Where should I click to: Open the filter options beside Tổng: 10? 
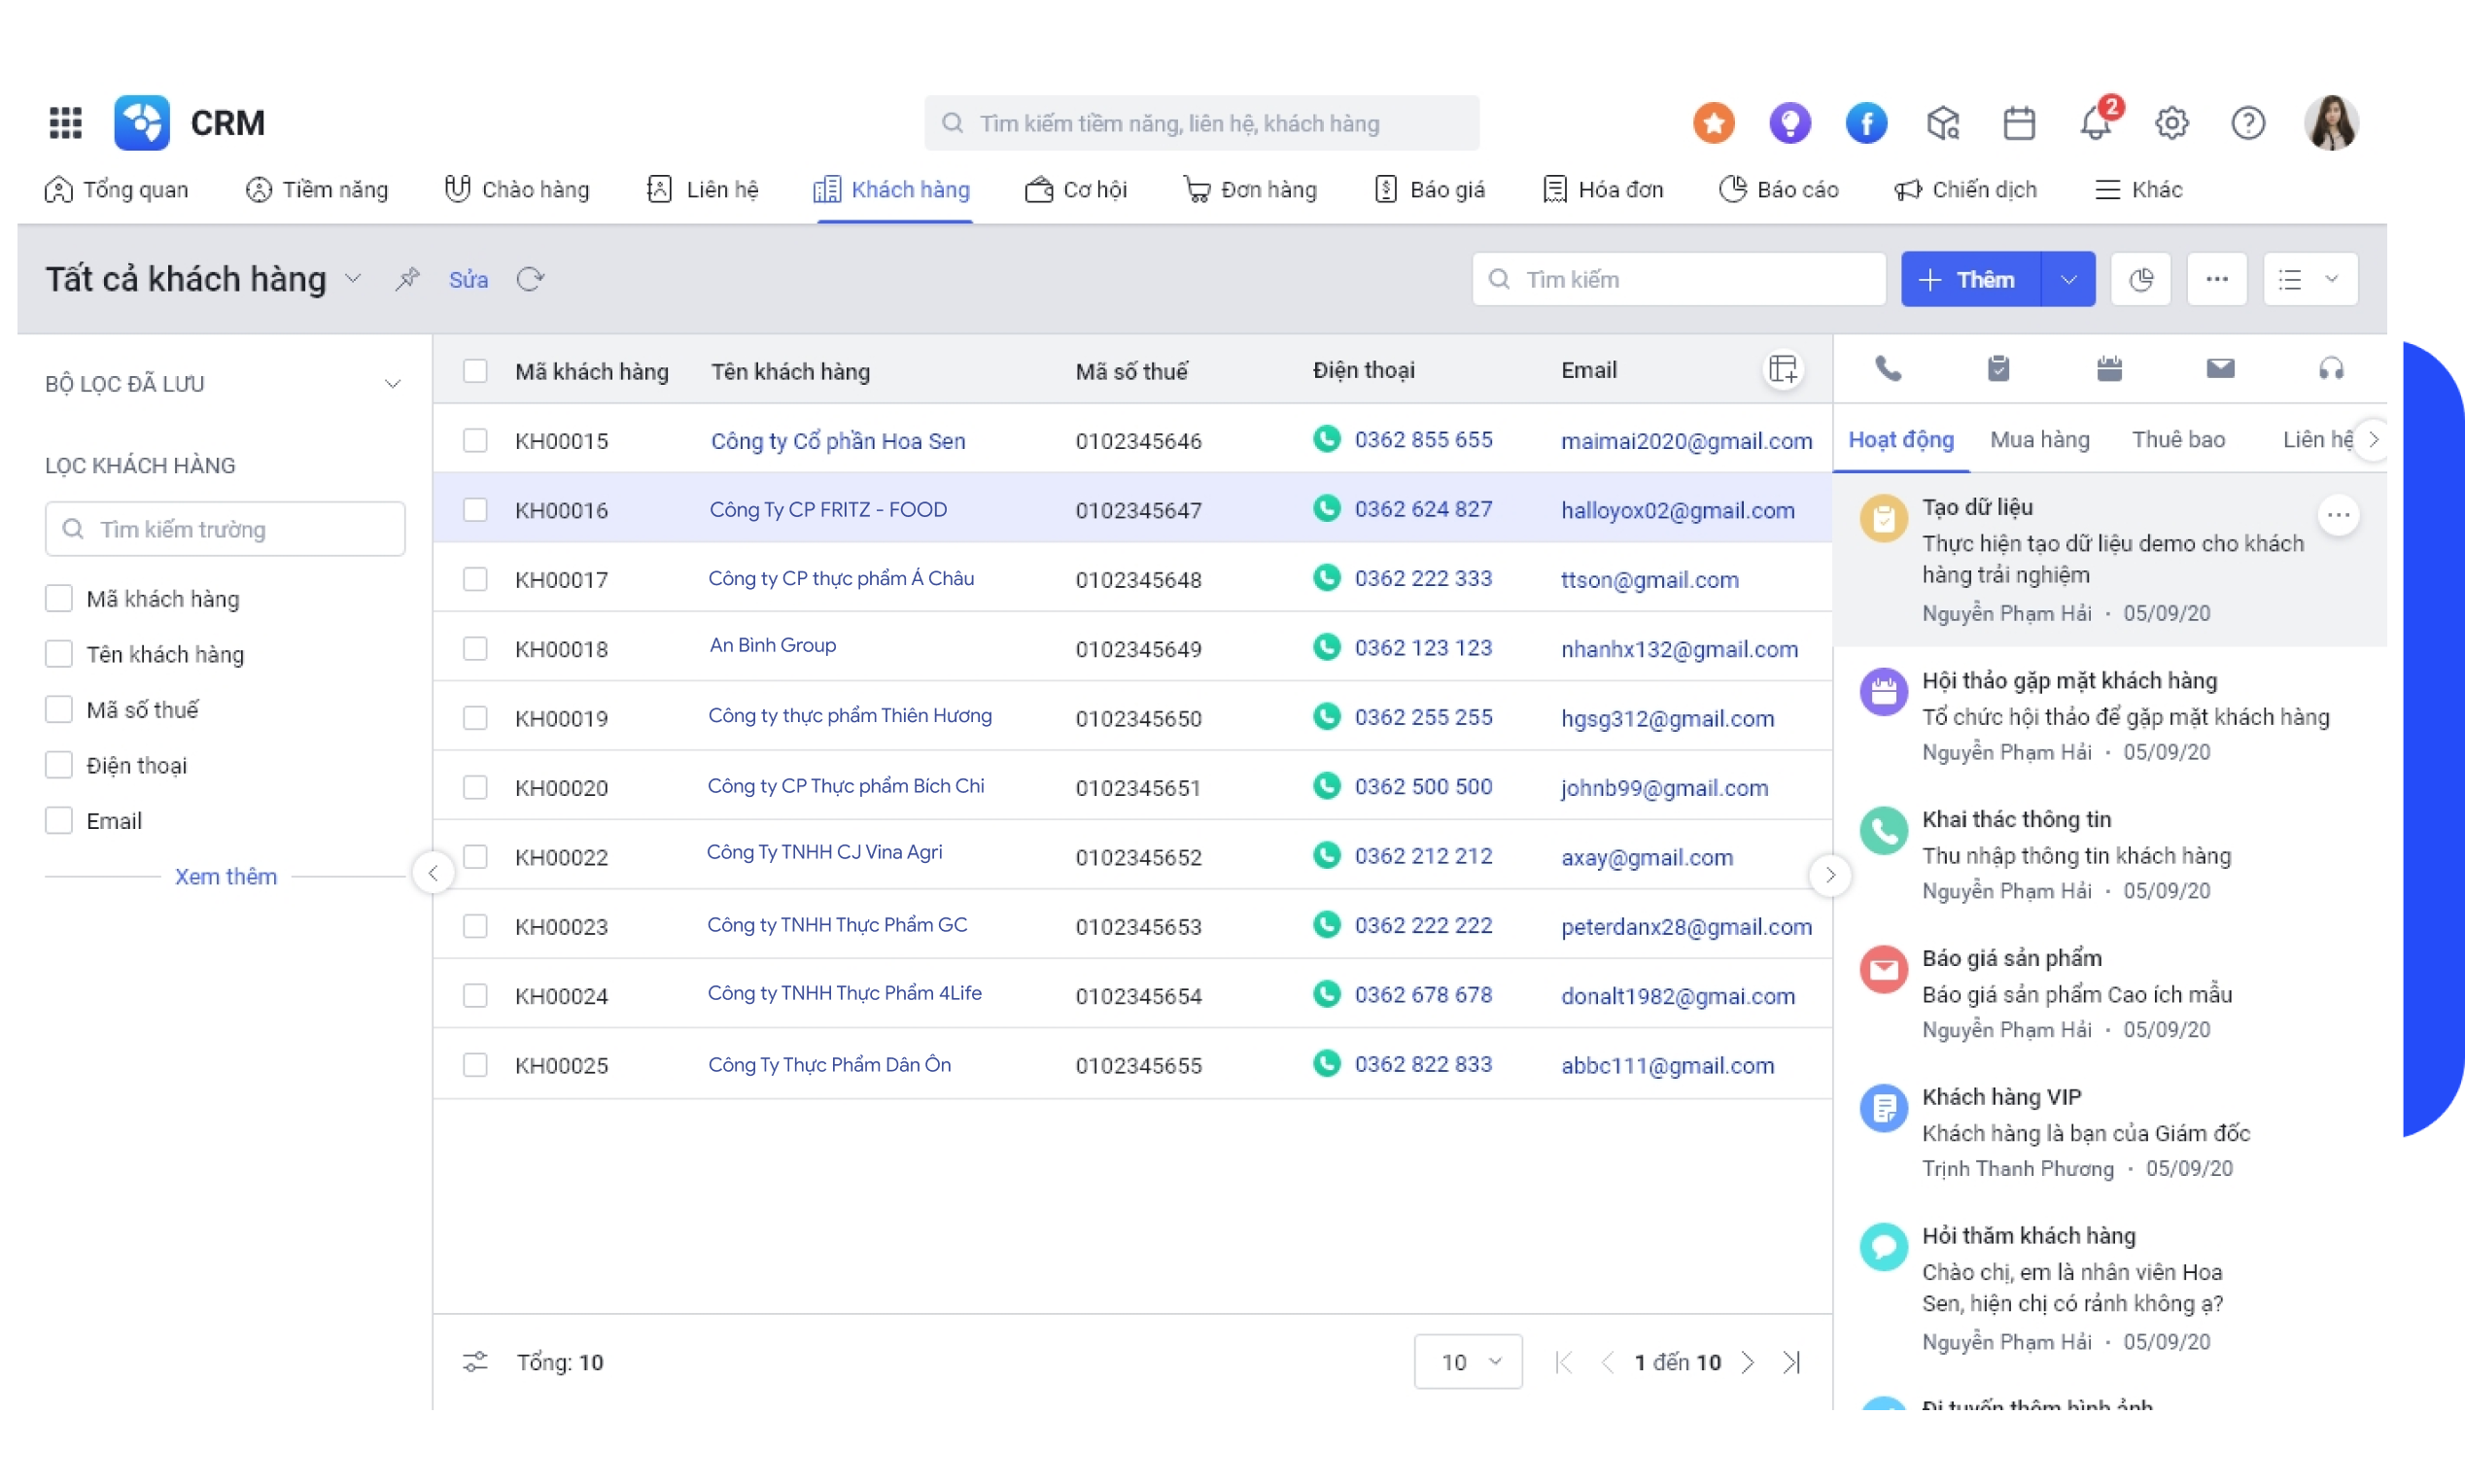474,1361
